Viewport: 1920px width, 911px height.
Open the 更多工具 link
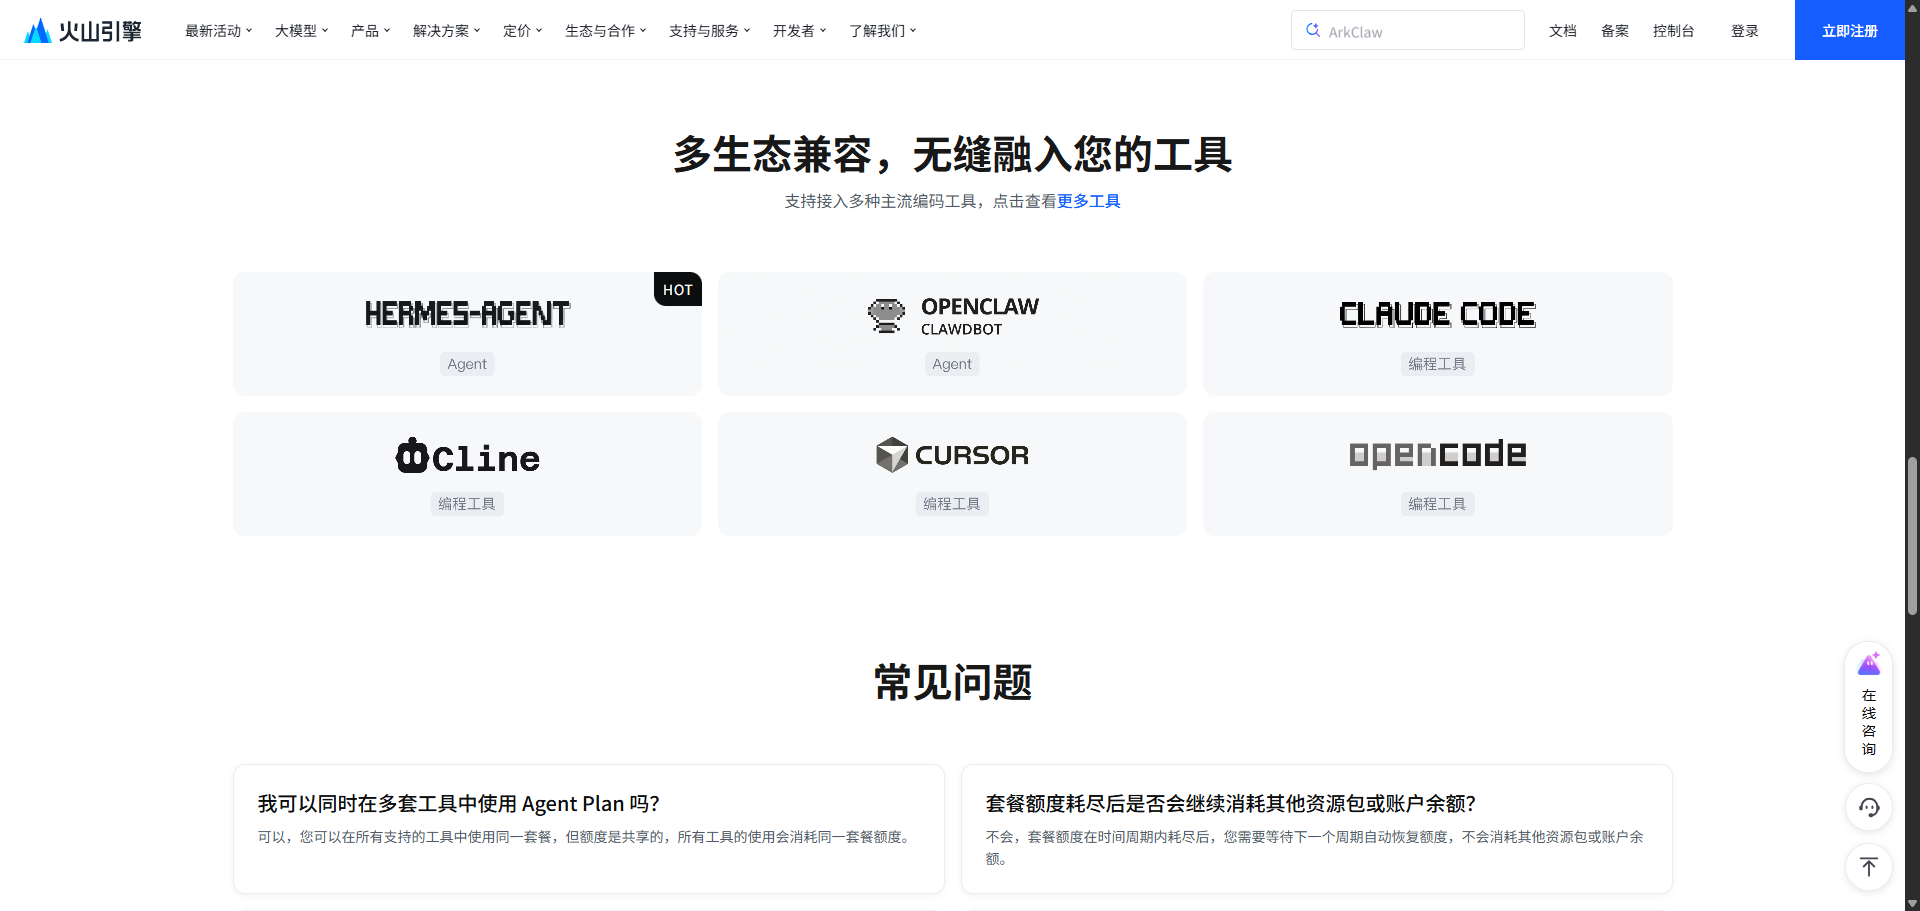tap(1088, 201)
